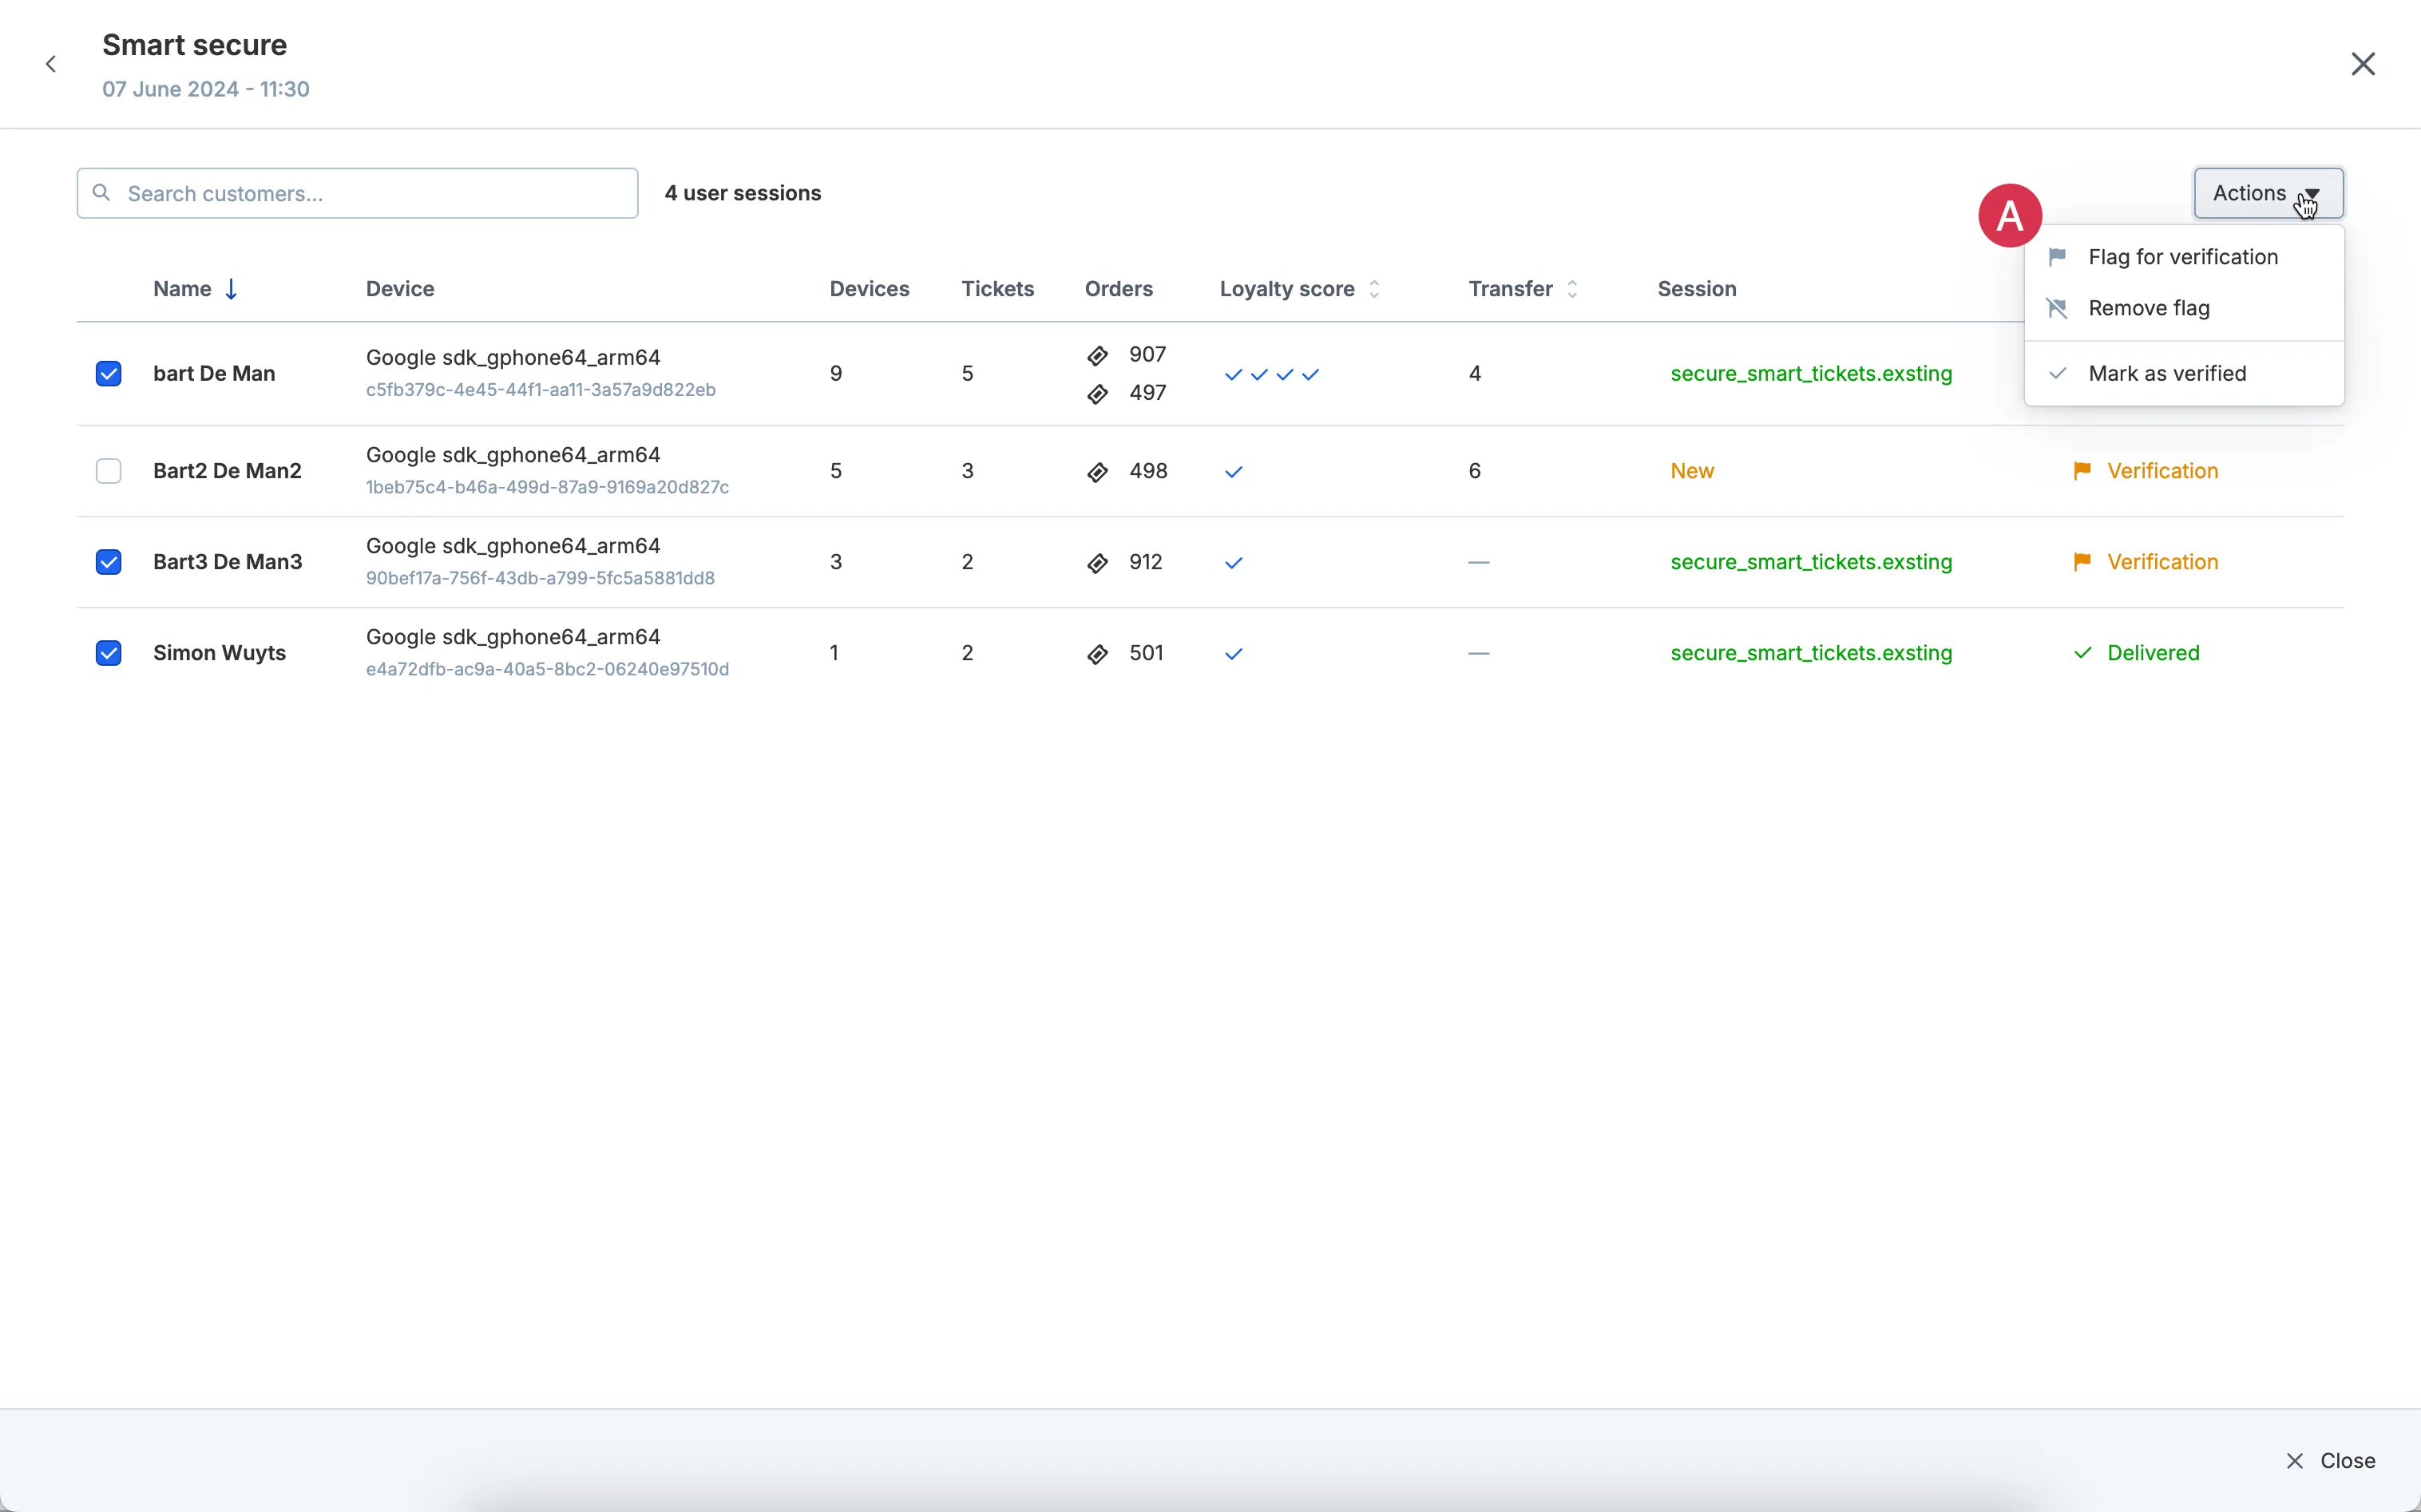Viewport: 2421px width, 1512px height.
Task: Uncheck the bart De Man checkbox
Action: (x=108, y=374)
